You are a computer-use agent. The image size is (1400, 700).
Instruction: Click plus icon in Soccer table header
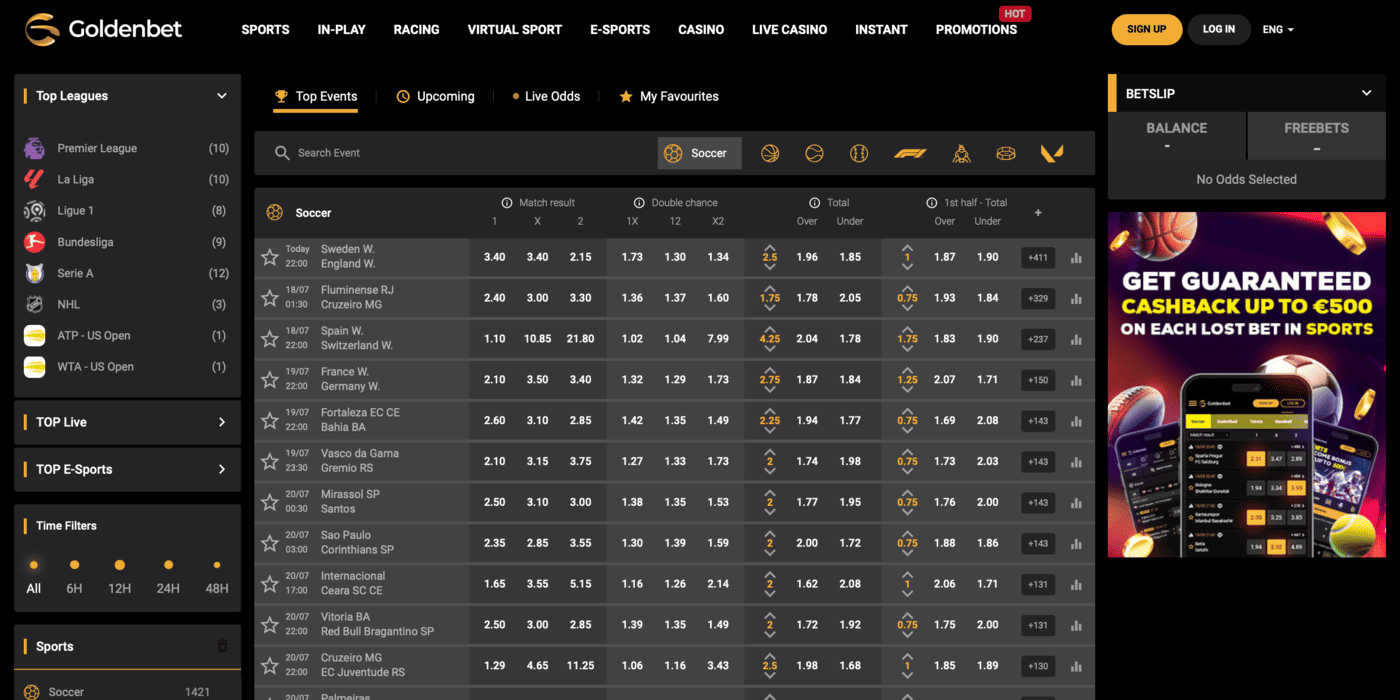1038,213
